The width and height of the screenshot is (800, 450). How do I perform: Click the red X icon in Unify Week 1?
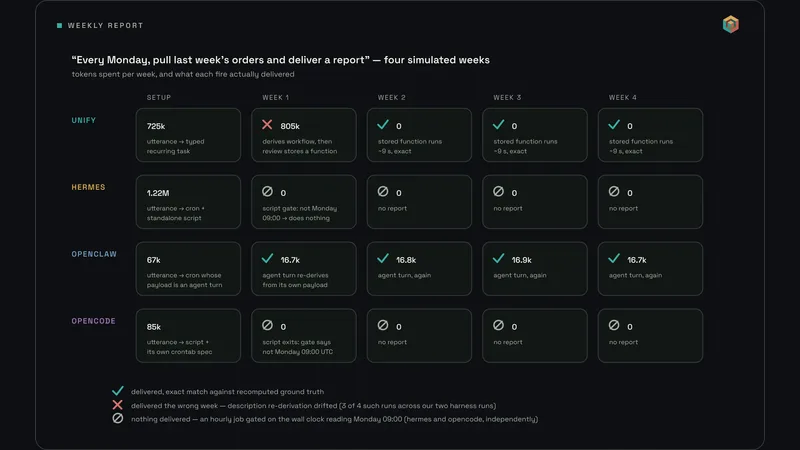pyautogui.click(x=267, y=124)
